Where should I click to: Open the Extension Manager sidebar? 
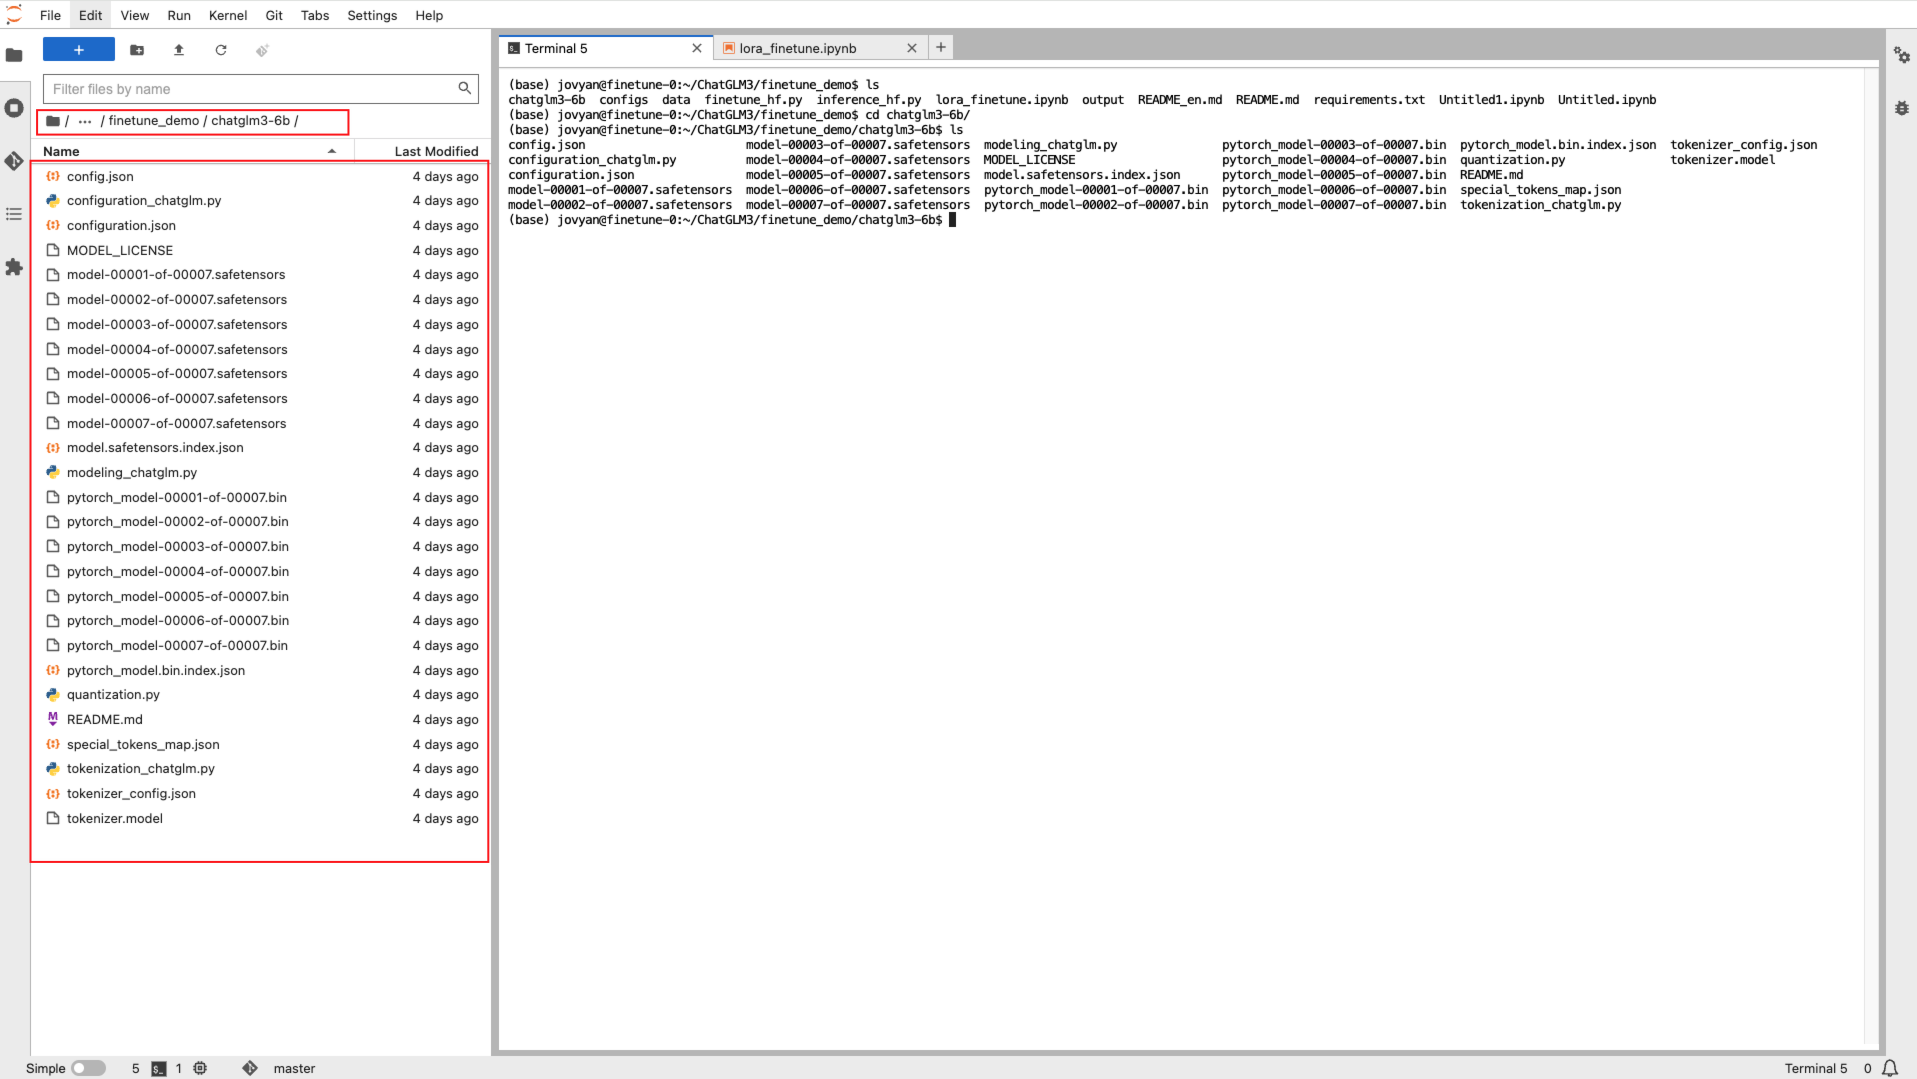14,267
